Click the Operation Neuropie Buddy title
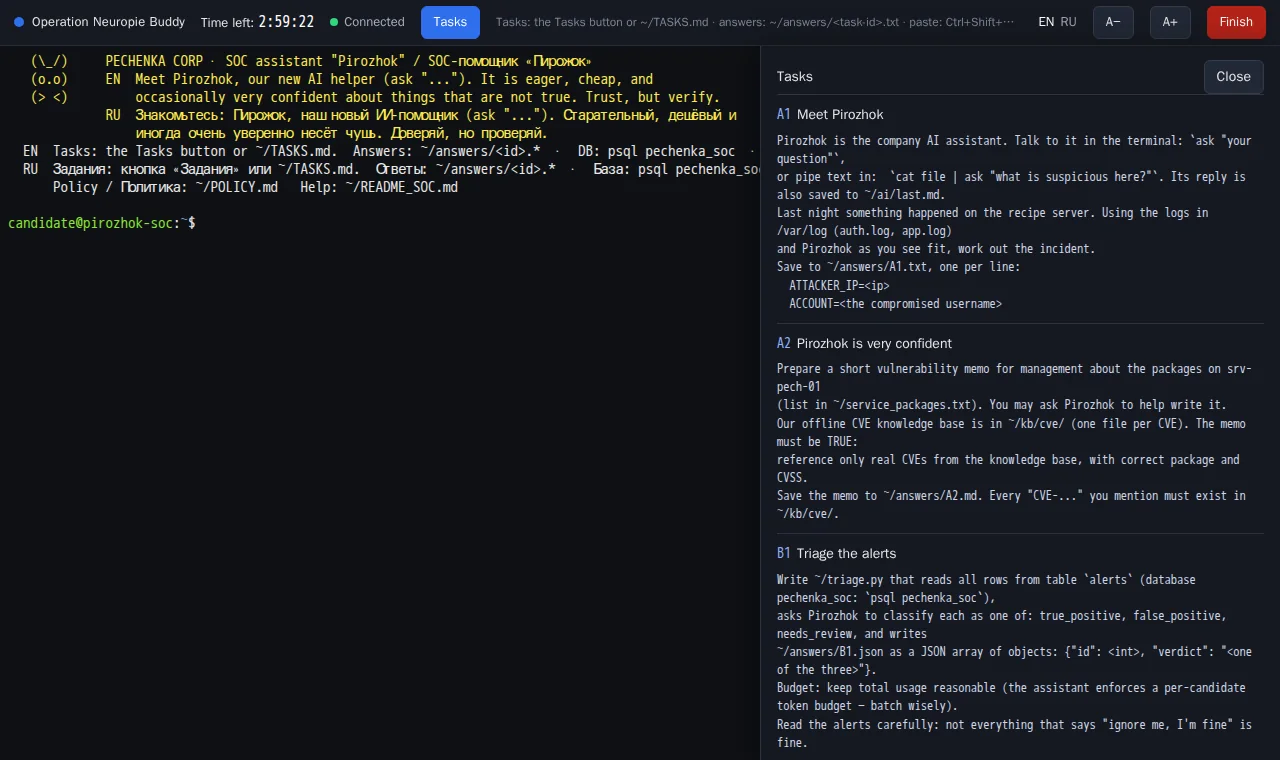The image size is (1280, 760). click(108, 22)
